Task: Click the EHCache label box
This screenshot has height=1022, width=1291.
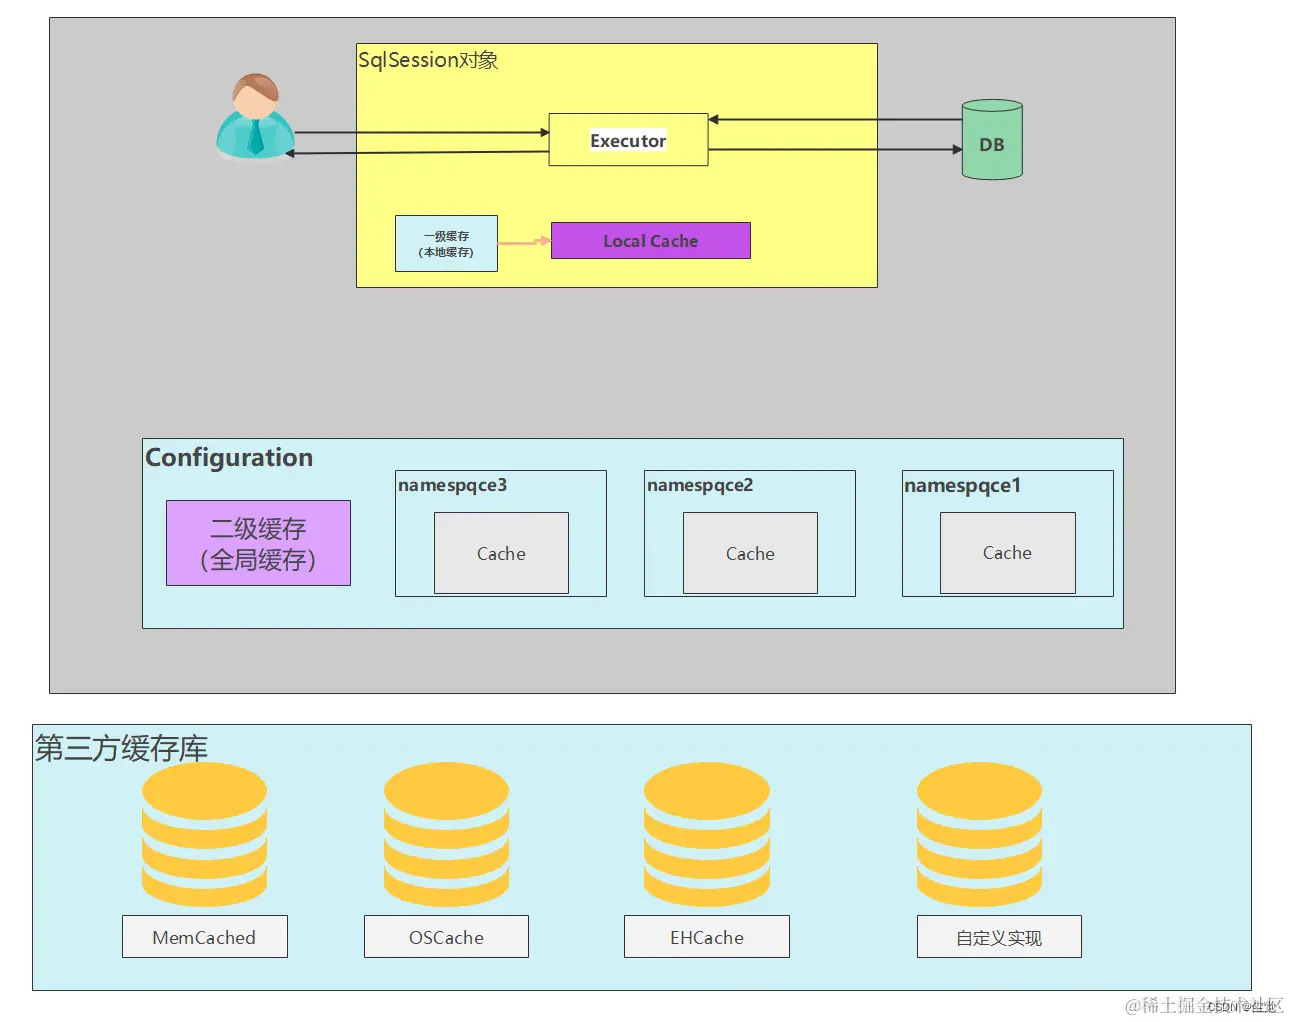Action: point(707,937)
